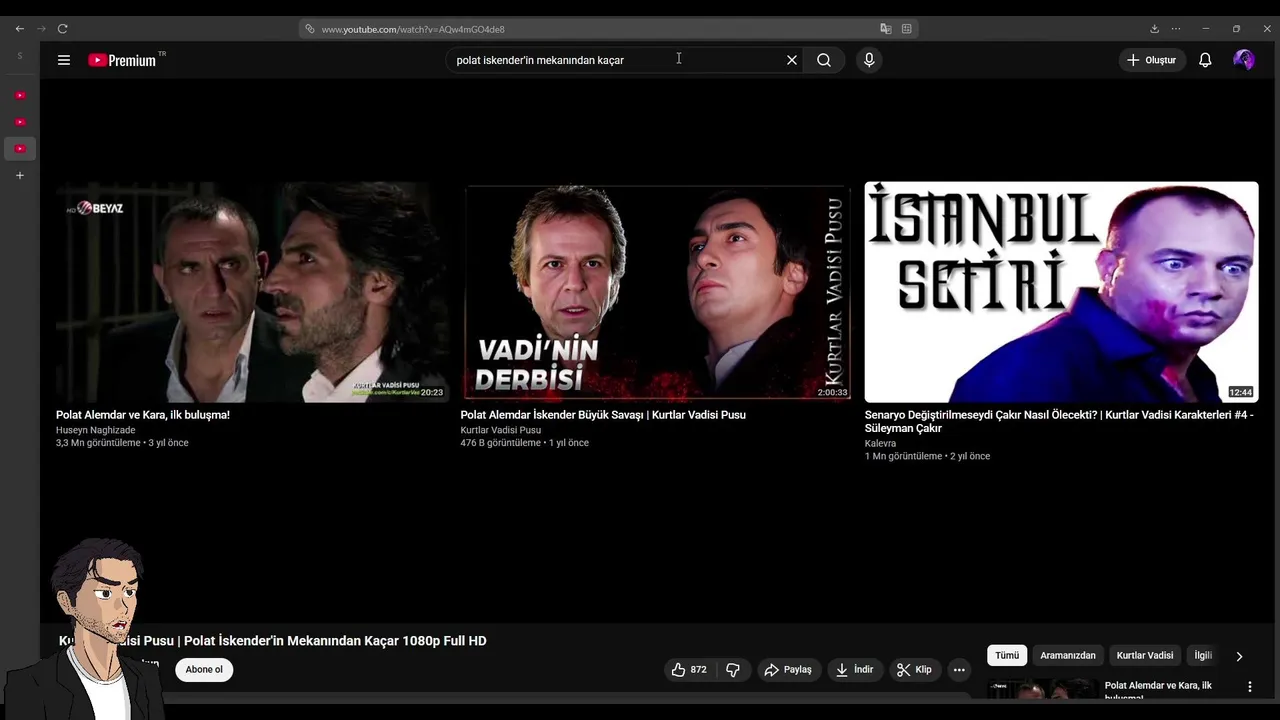This screenshot has width=1280, height=720.
Task: Start voice search with the microphone
Action: click(x=869, y=60)
